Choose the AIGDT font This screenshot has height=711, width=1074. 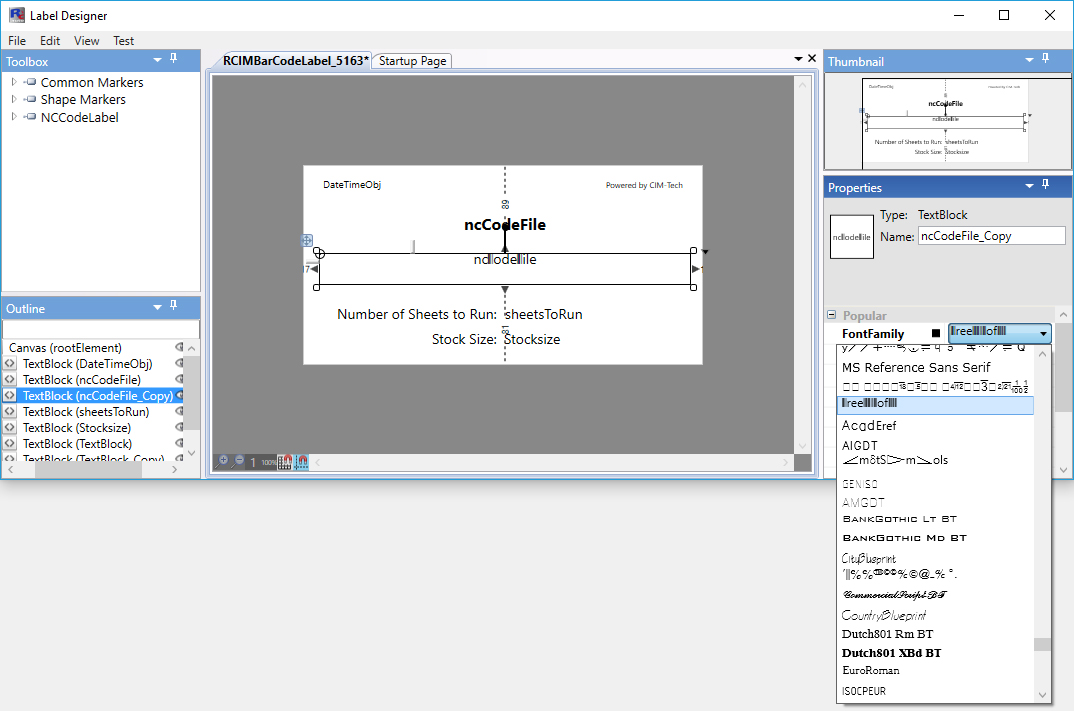[860, 445]
